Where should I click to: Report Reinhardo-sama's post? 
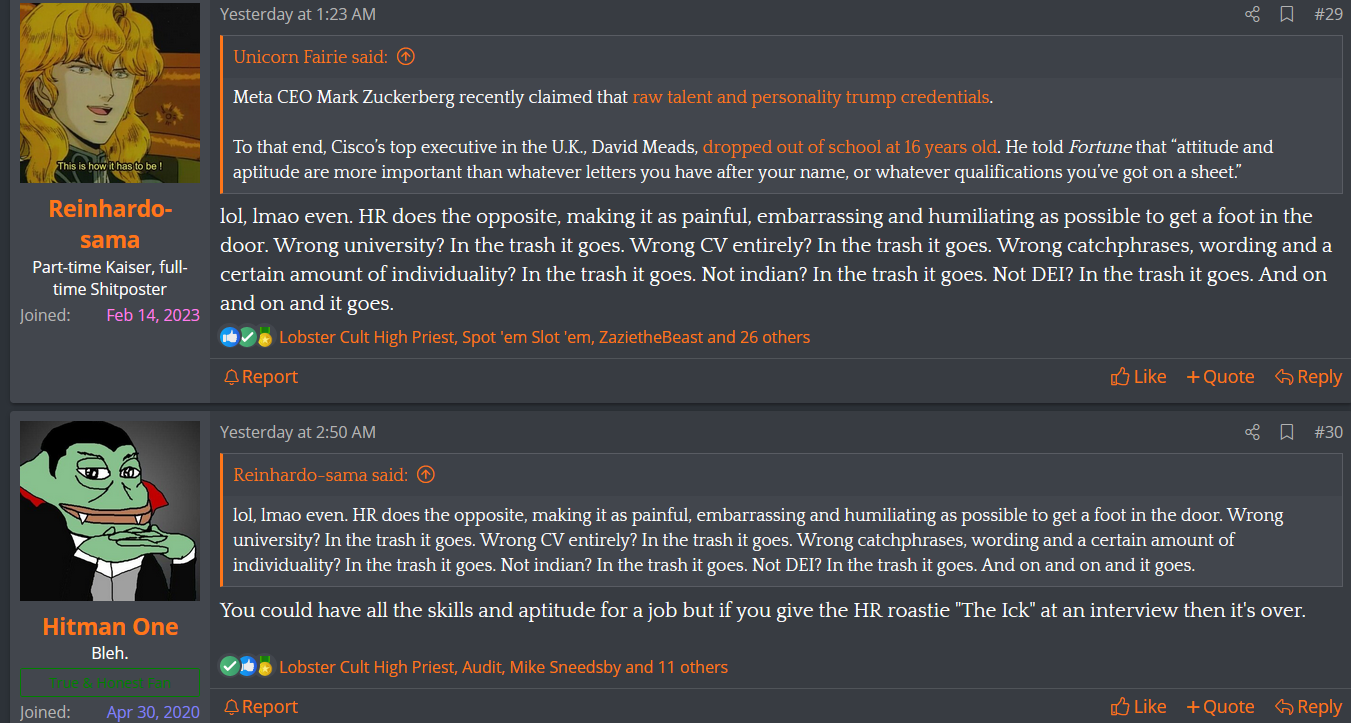pyautogui.click(x=260, y=377)
